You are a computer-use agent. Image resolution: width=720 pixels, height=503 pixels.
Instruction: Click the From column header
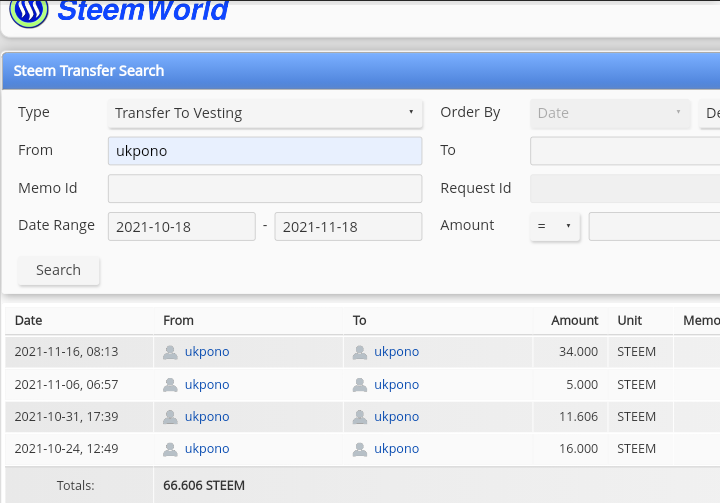pyautogui.click(x=178, y=320)
